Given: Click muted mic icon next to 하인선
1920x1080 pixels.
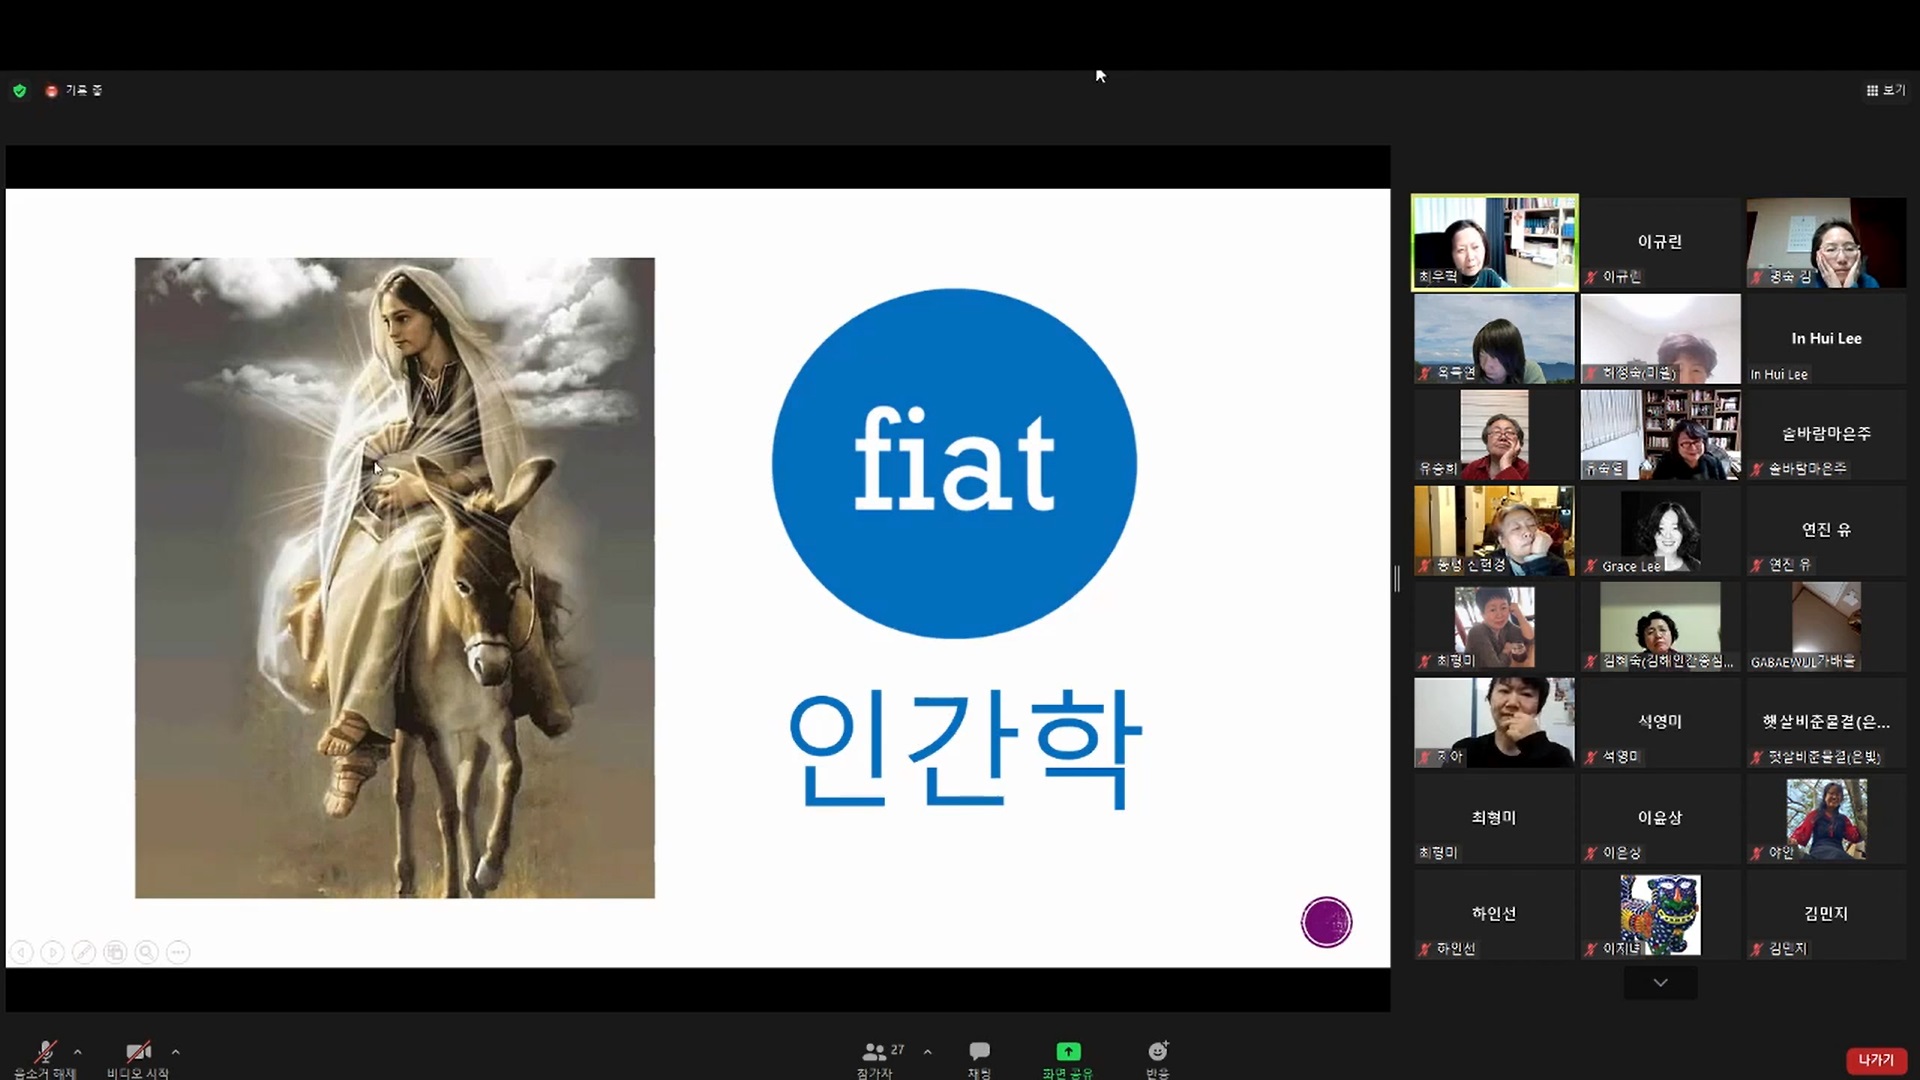Looking at the screenshot, I should point(1425,949).
